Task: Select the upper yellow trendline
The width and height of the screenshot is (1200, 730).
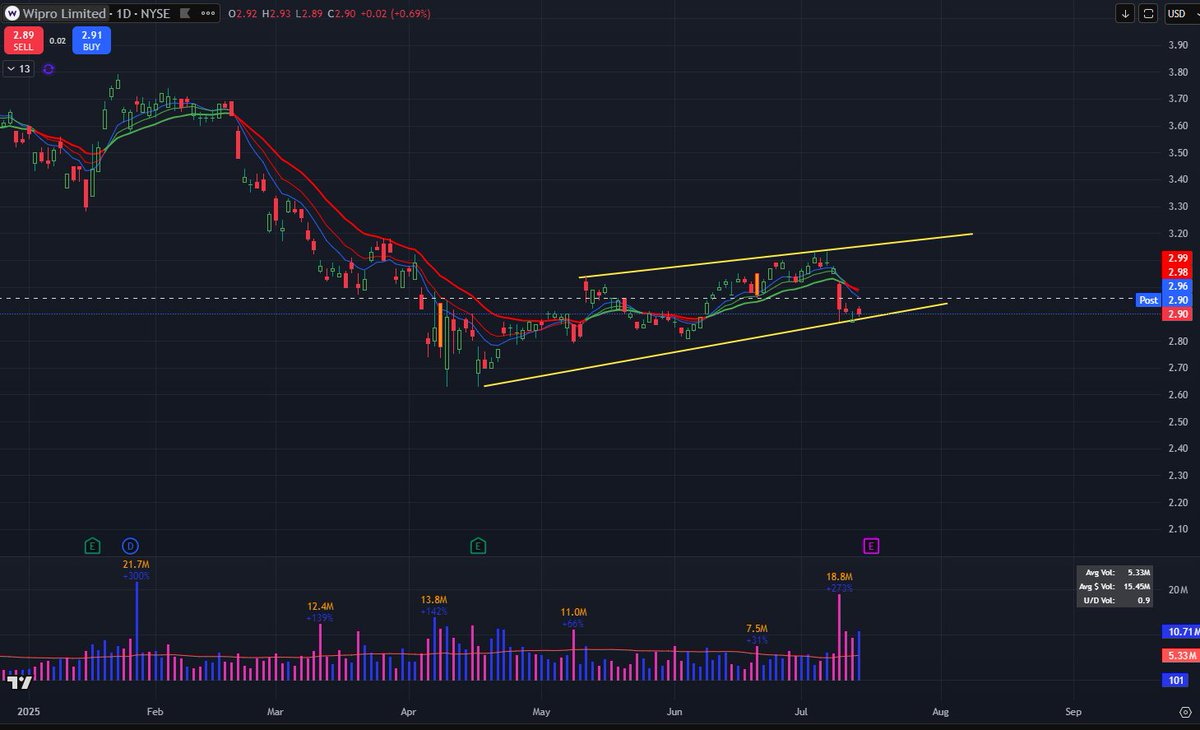Action: 775,255
